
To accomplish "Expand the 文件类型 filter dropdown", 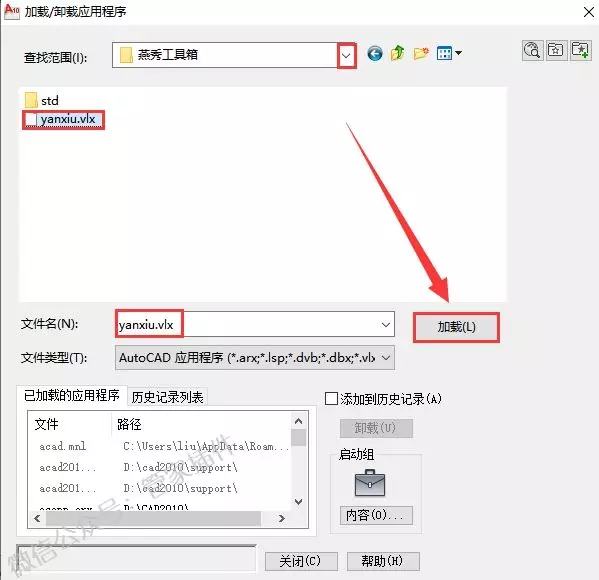I will pos(386,358).
